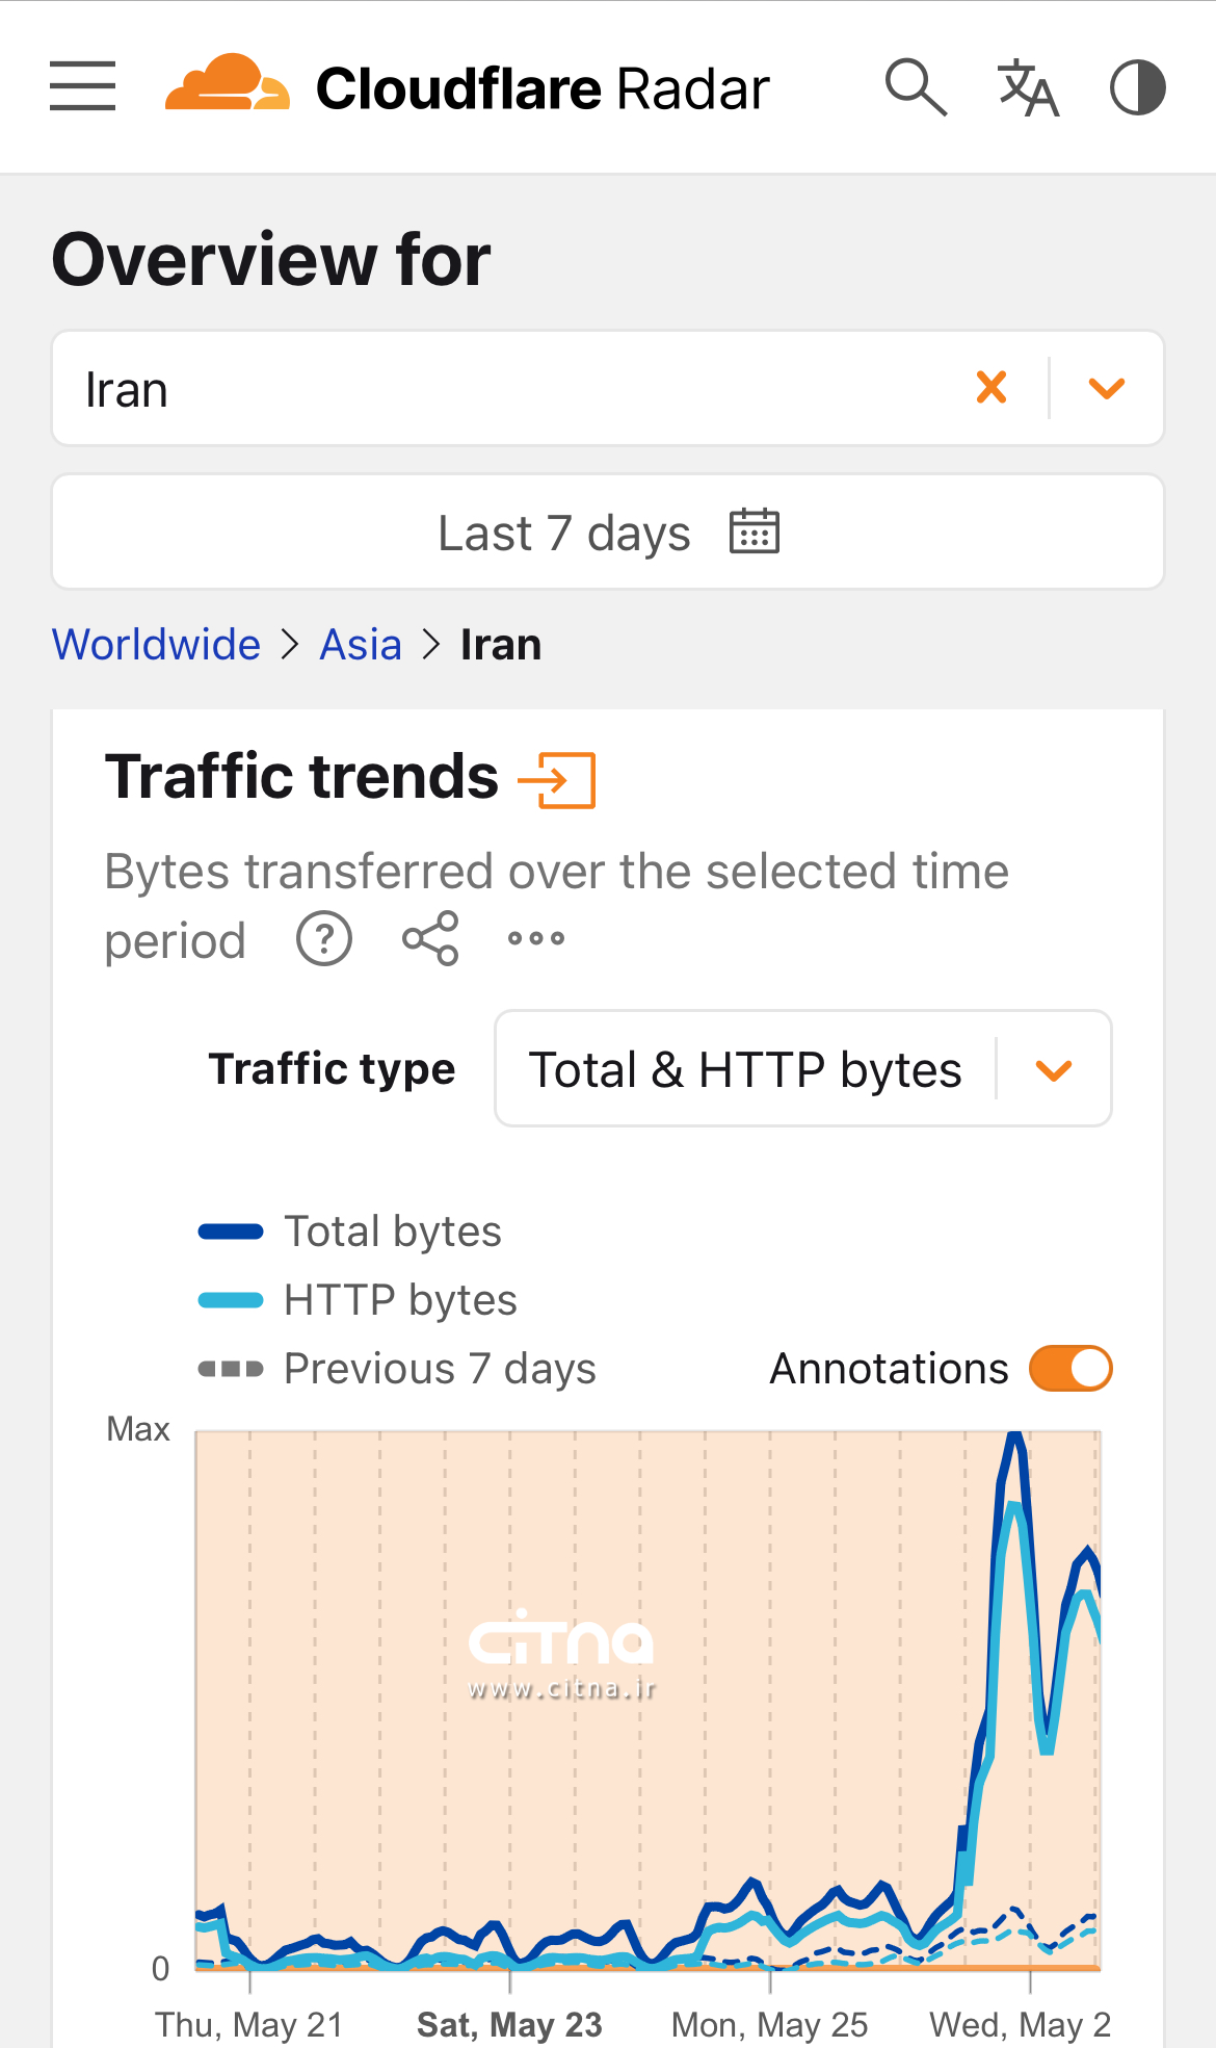Go to Asia breadcrumb link
Viewport: 1216px width, 2048px height.
tap(360, 645)
